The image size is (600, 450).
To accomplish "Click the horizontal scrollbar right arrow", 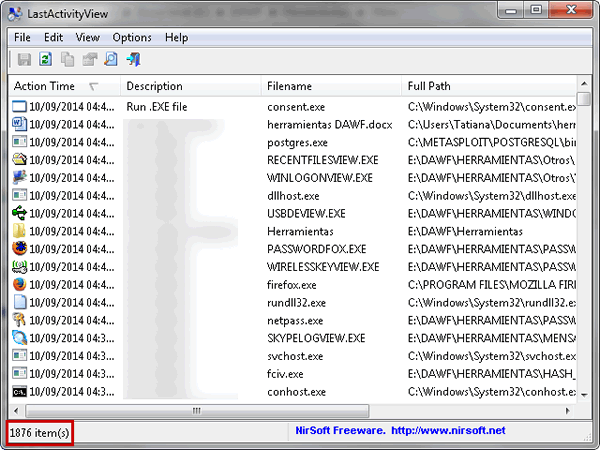I will [x=567, y=411].
